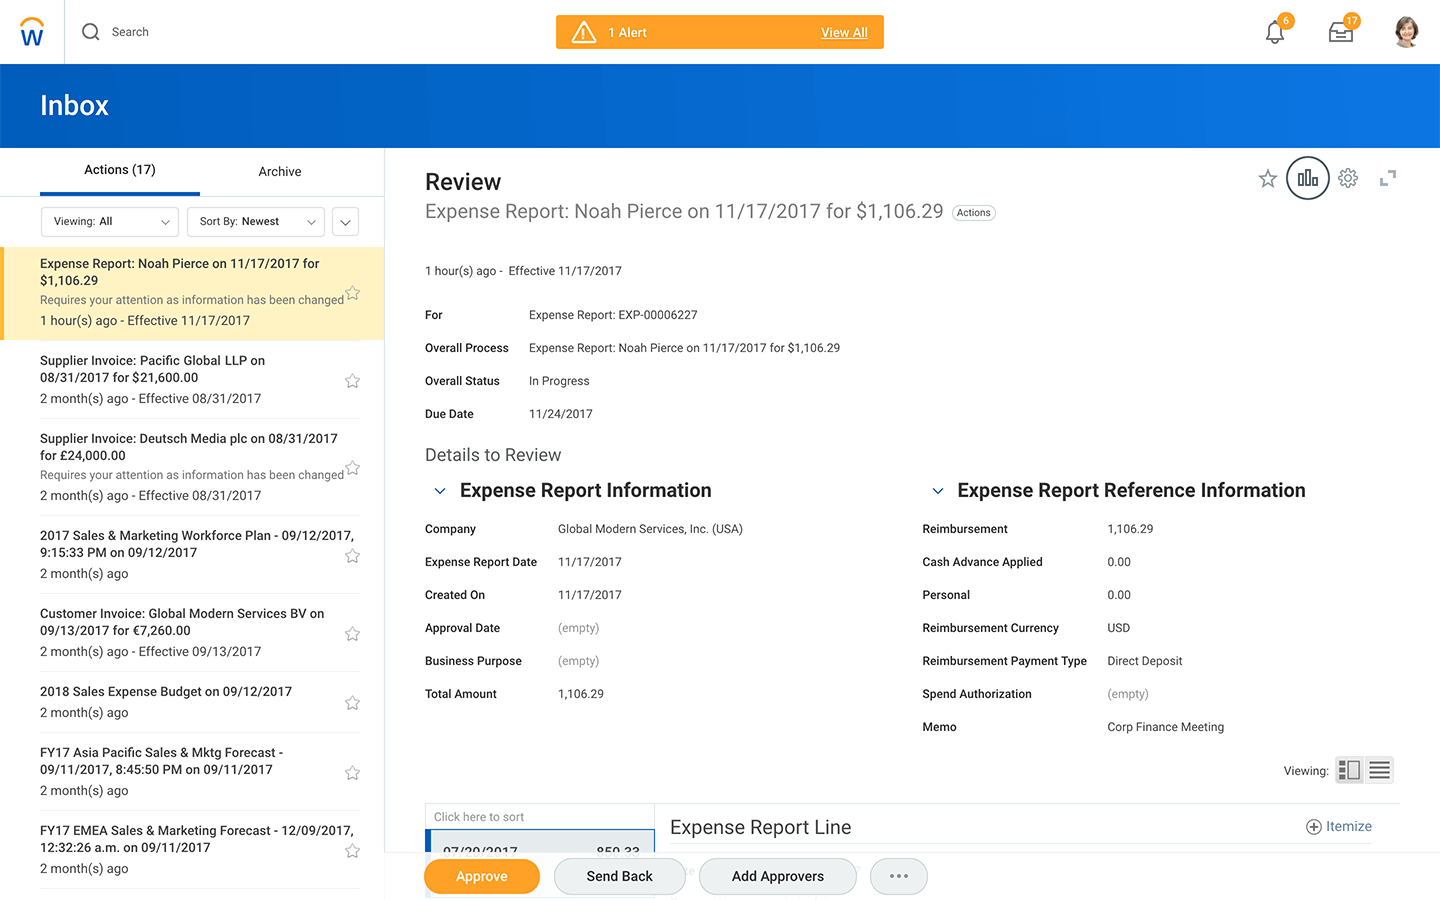Click View All link in alert banner
Viewport: 1440px width, 900px height.
pos(844,33)
